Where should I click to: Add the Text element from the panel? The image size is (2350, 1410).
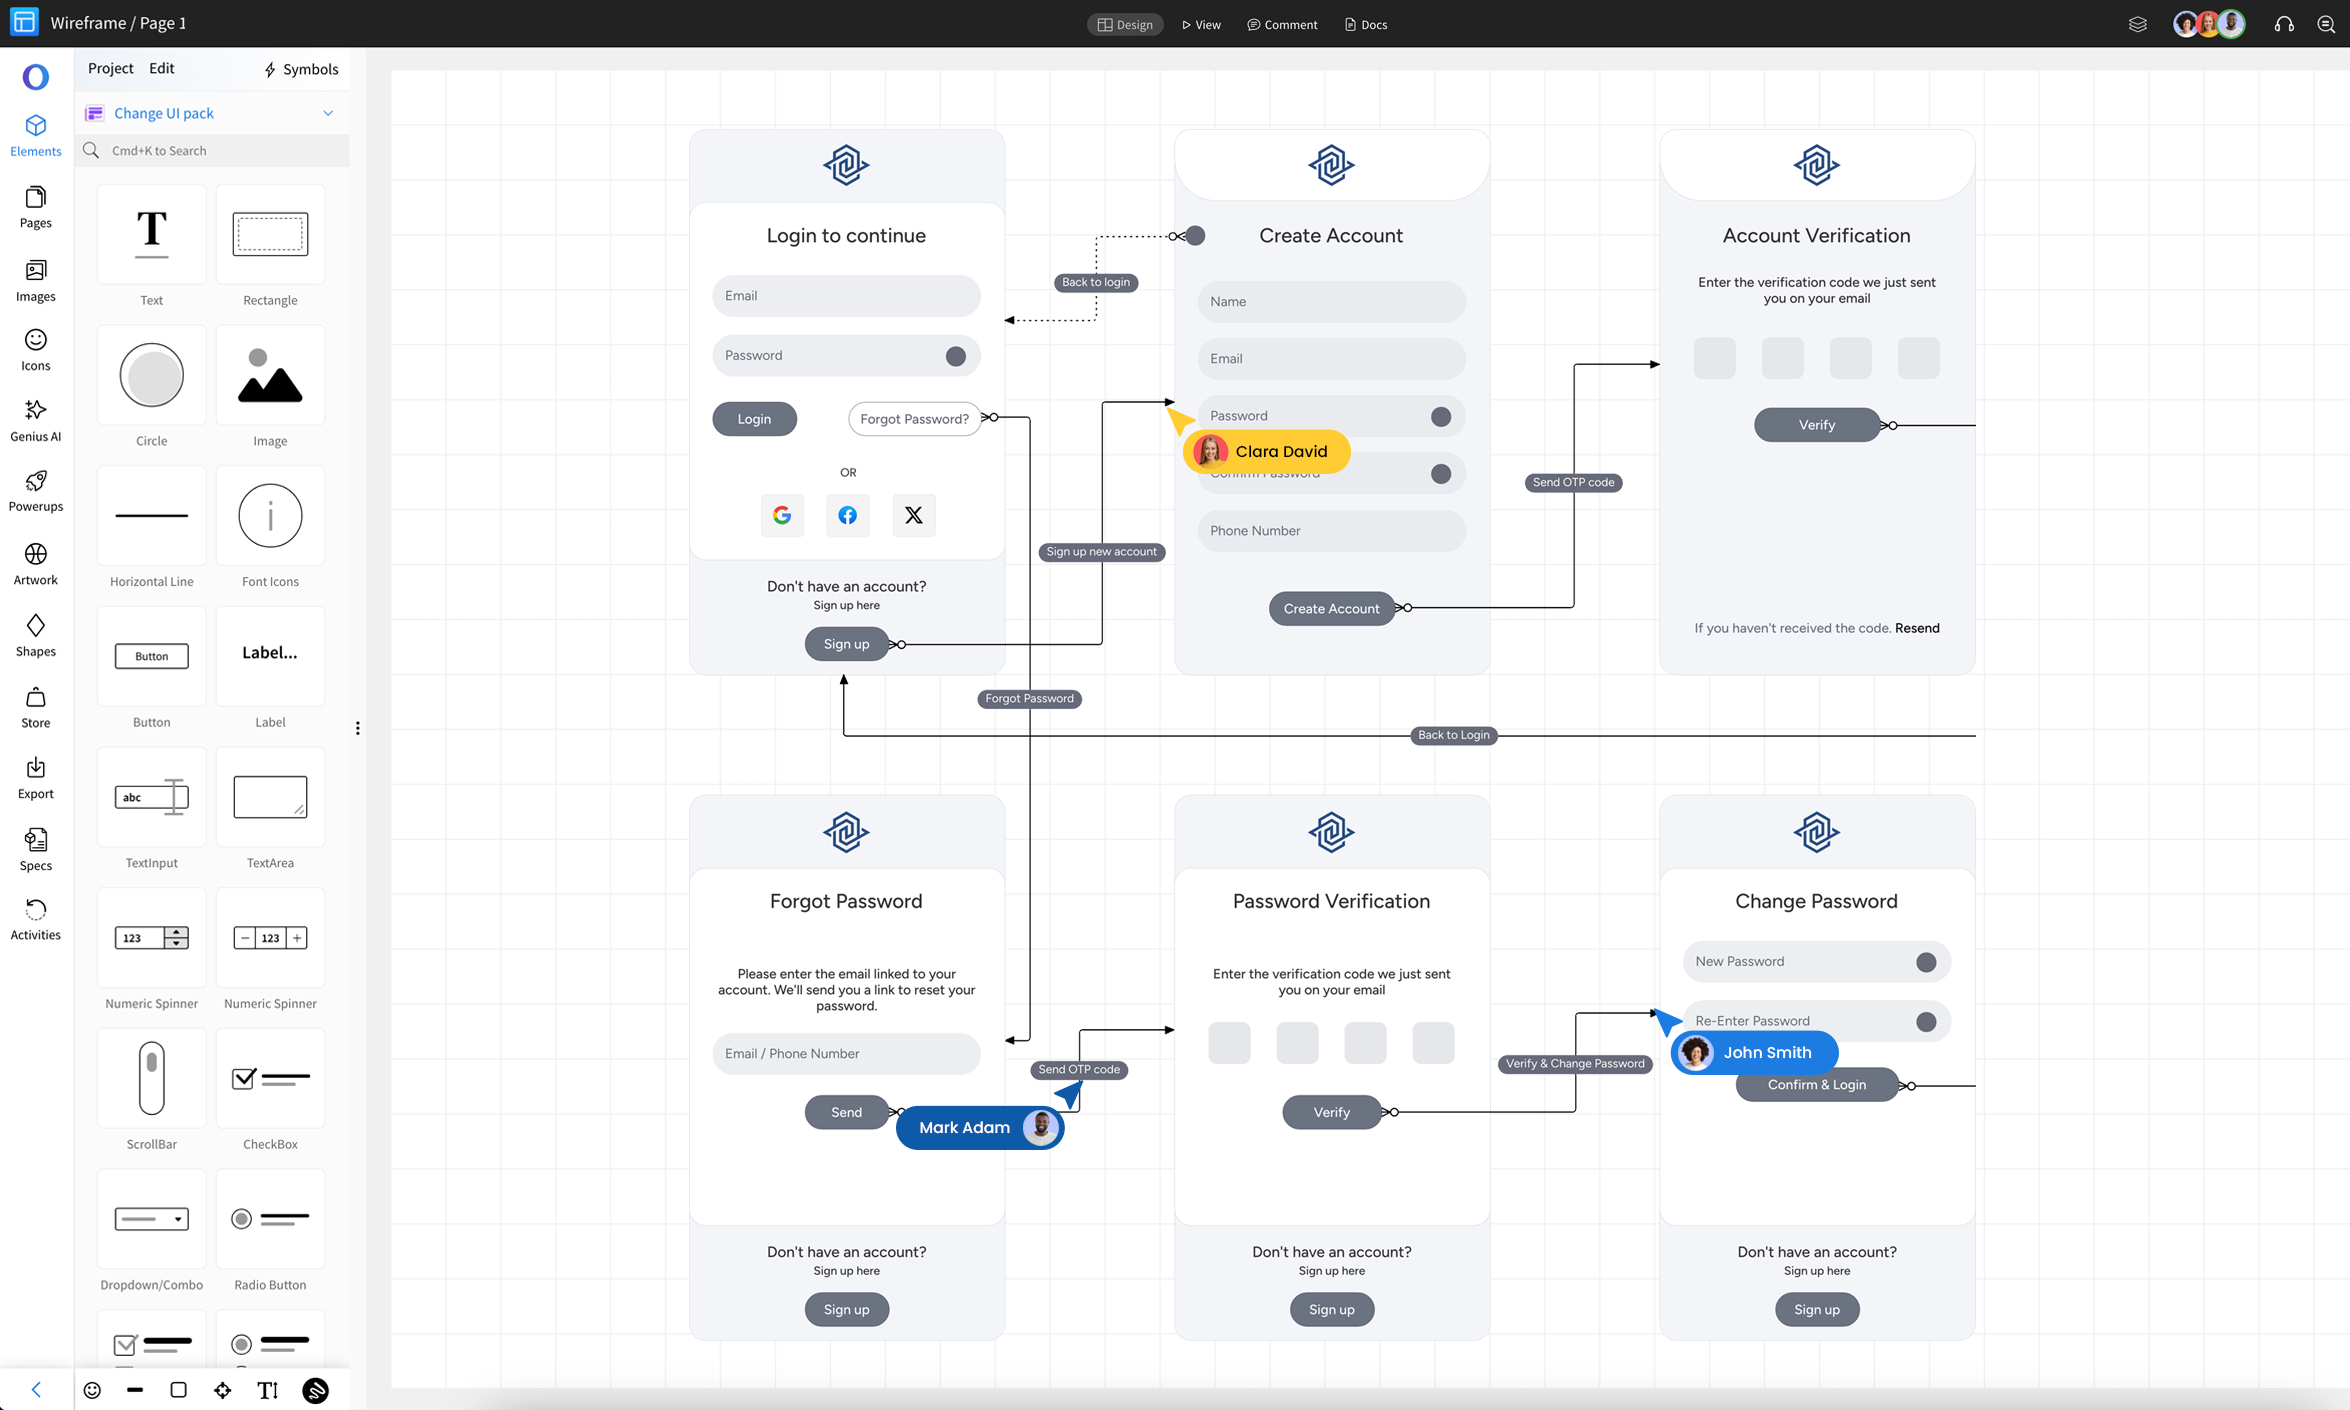click(x=152, y=235)
